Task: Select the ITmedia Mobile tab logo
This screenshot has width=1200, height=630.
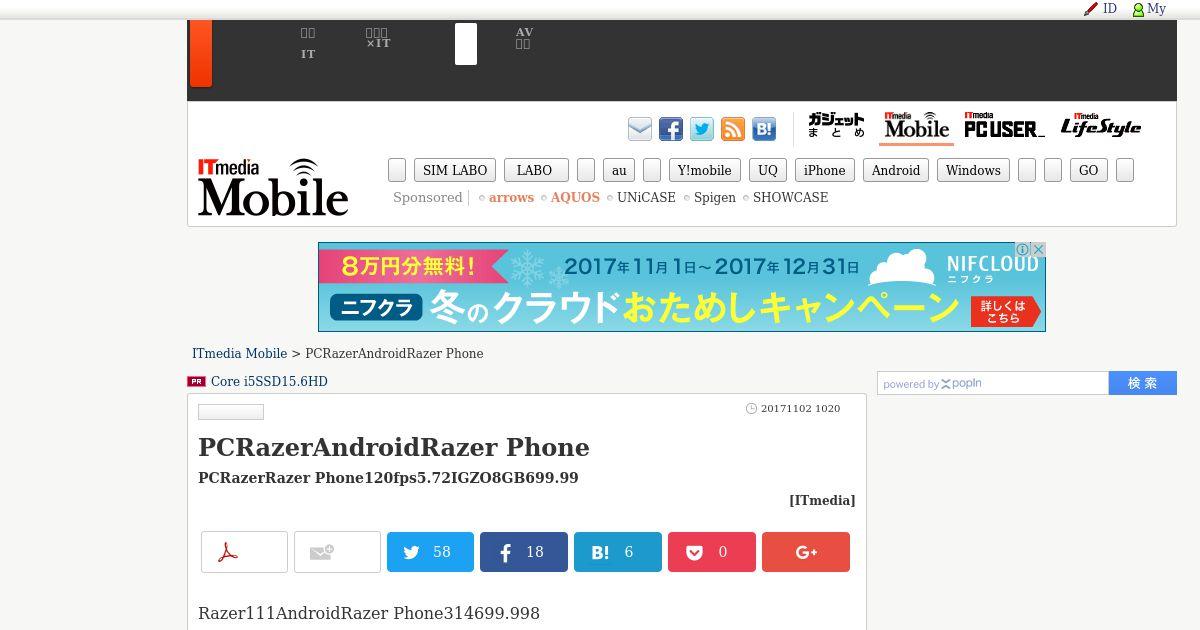Action: click(916, 126)
